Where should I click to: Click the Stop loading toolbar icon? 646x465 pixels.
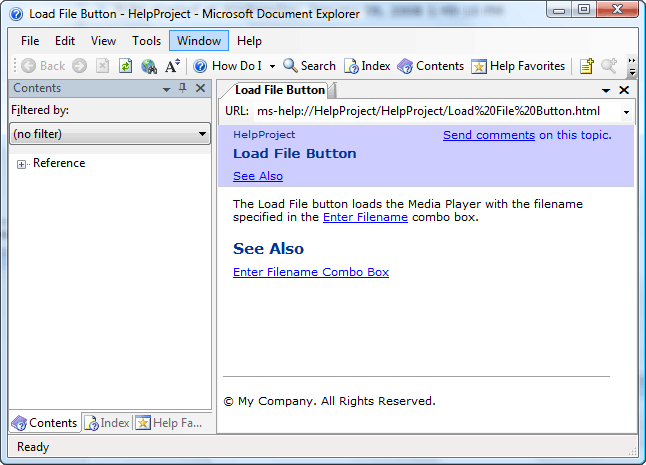point(103,66)
